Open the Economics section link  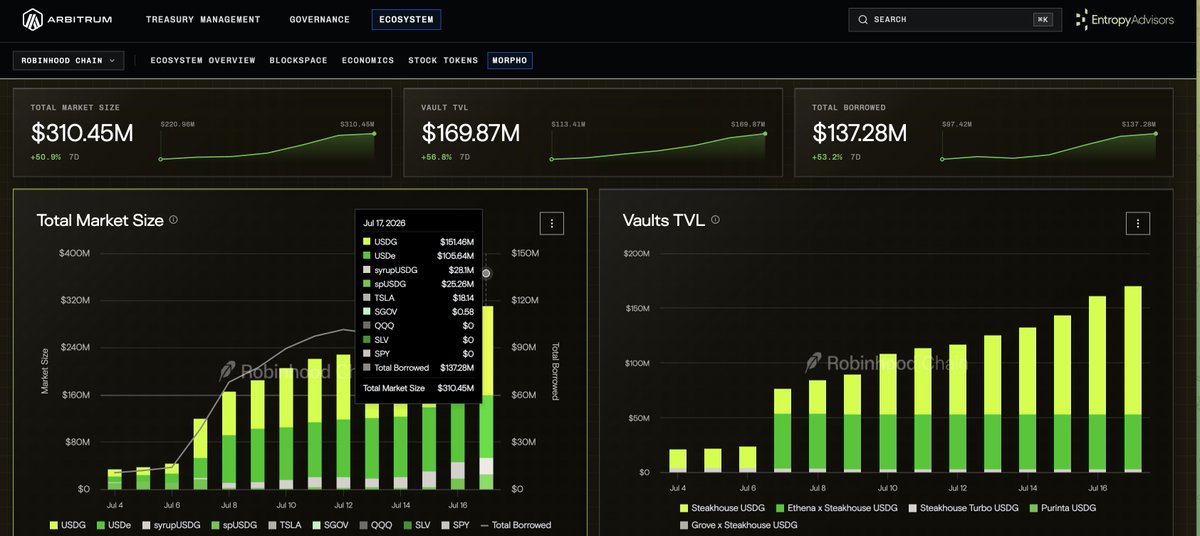pyautogui.click(x=368, y=61)
